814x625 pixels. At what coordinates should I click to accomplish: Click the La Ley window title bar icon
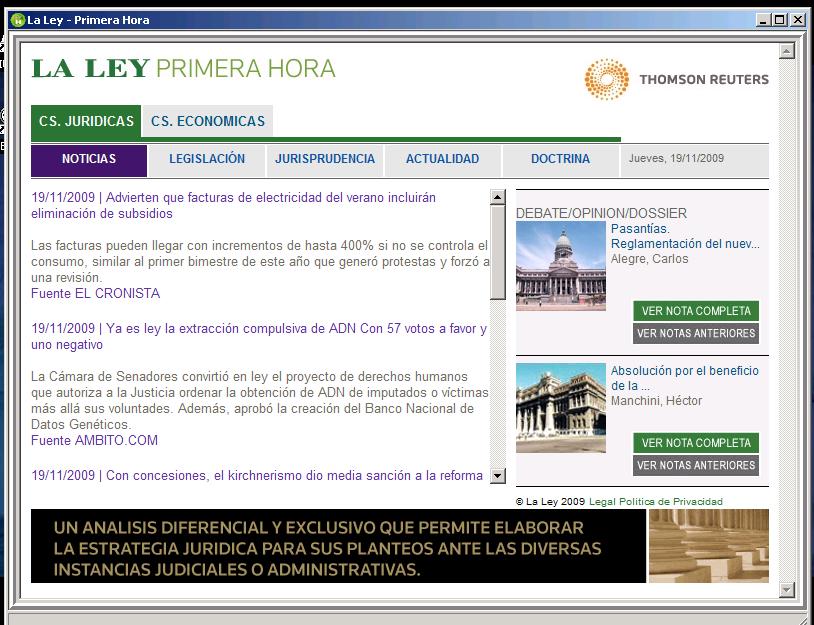click(x=18, y=20)
